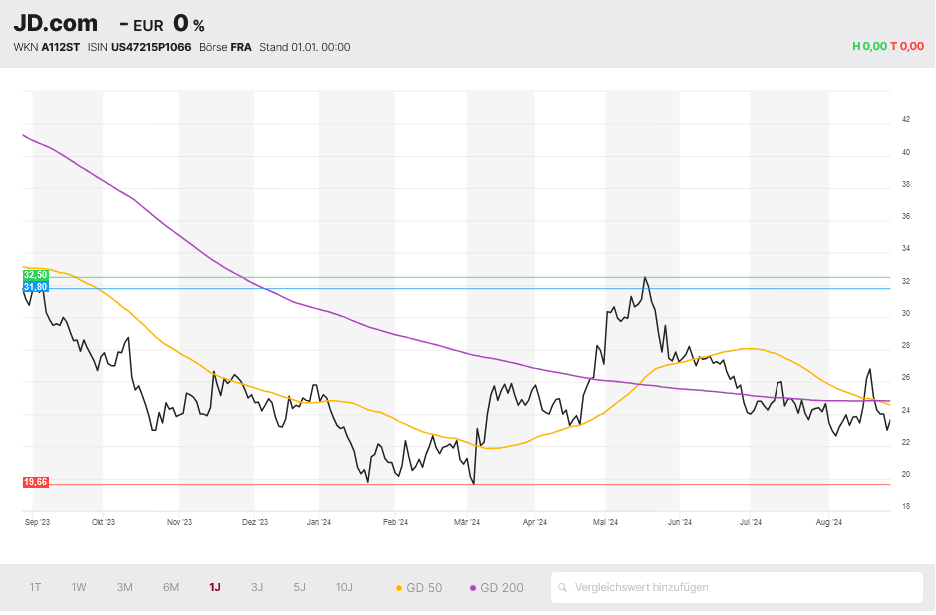The height and width of the screenshot is (615, 936).
Task: Select the active 1J range tab
Action: (x=215, y=587)
